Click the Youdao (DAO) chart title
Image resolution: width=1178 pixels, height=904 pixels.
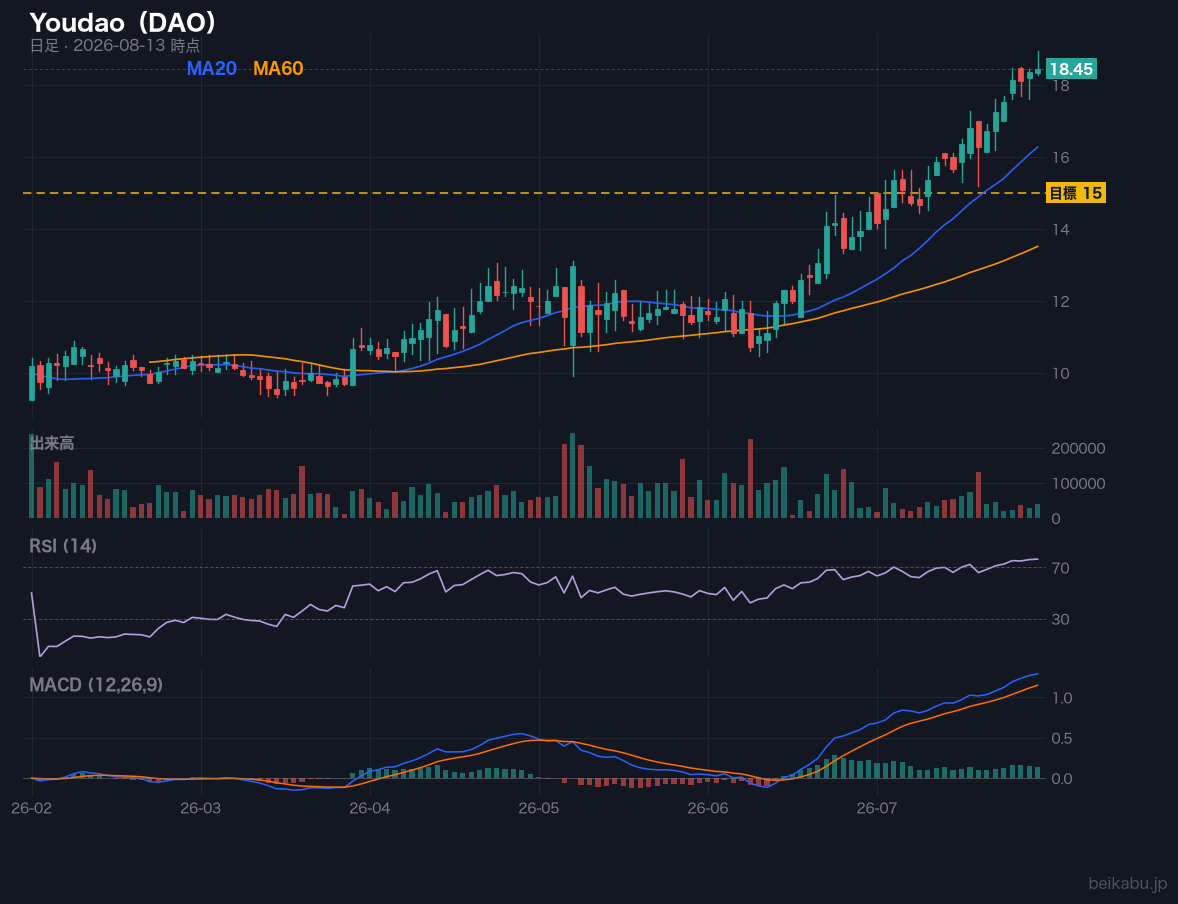click(123, 23)
